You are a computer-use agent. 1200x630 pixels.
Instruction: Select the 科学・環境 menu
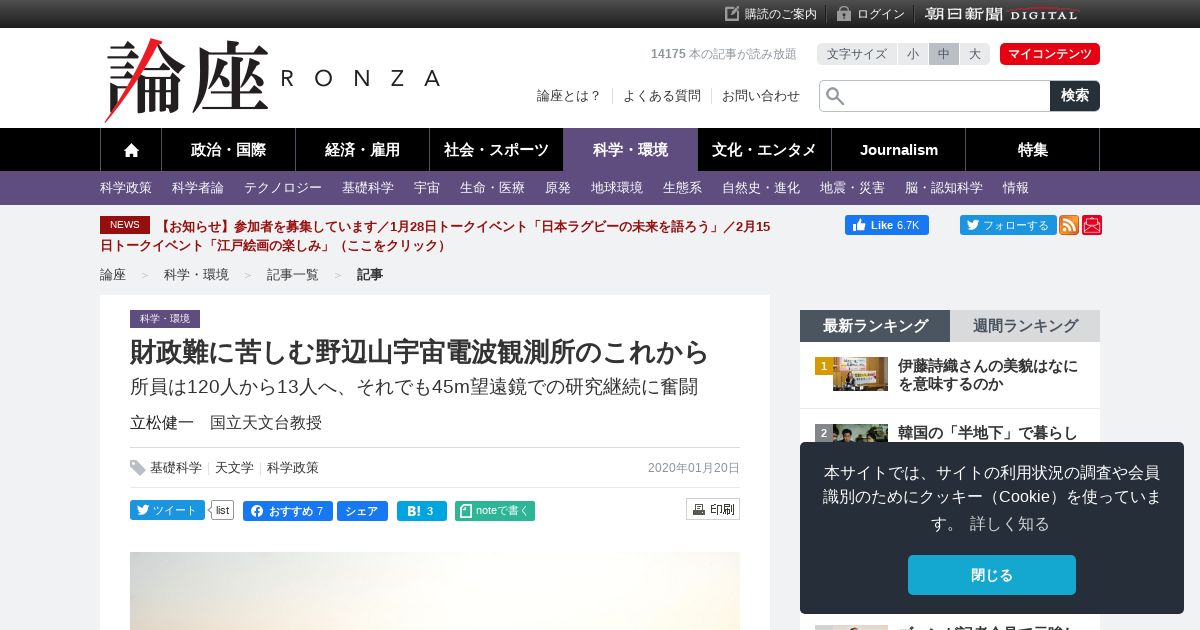tap(630, 150)
